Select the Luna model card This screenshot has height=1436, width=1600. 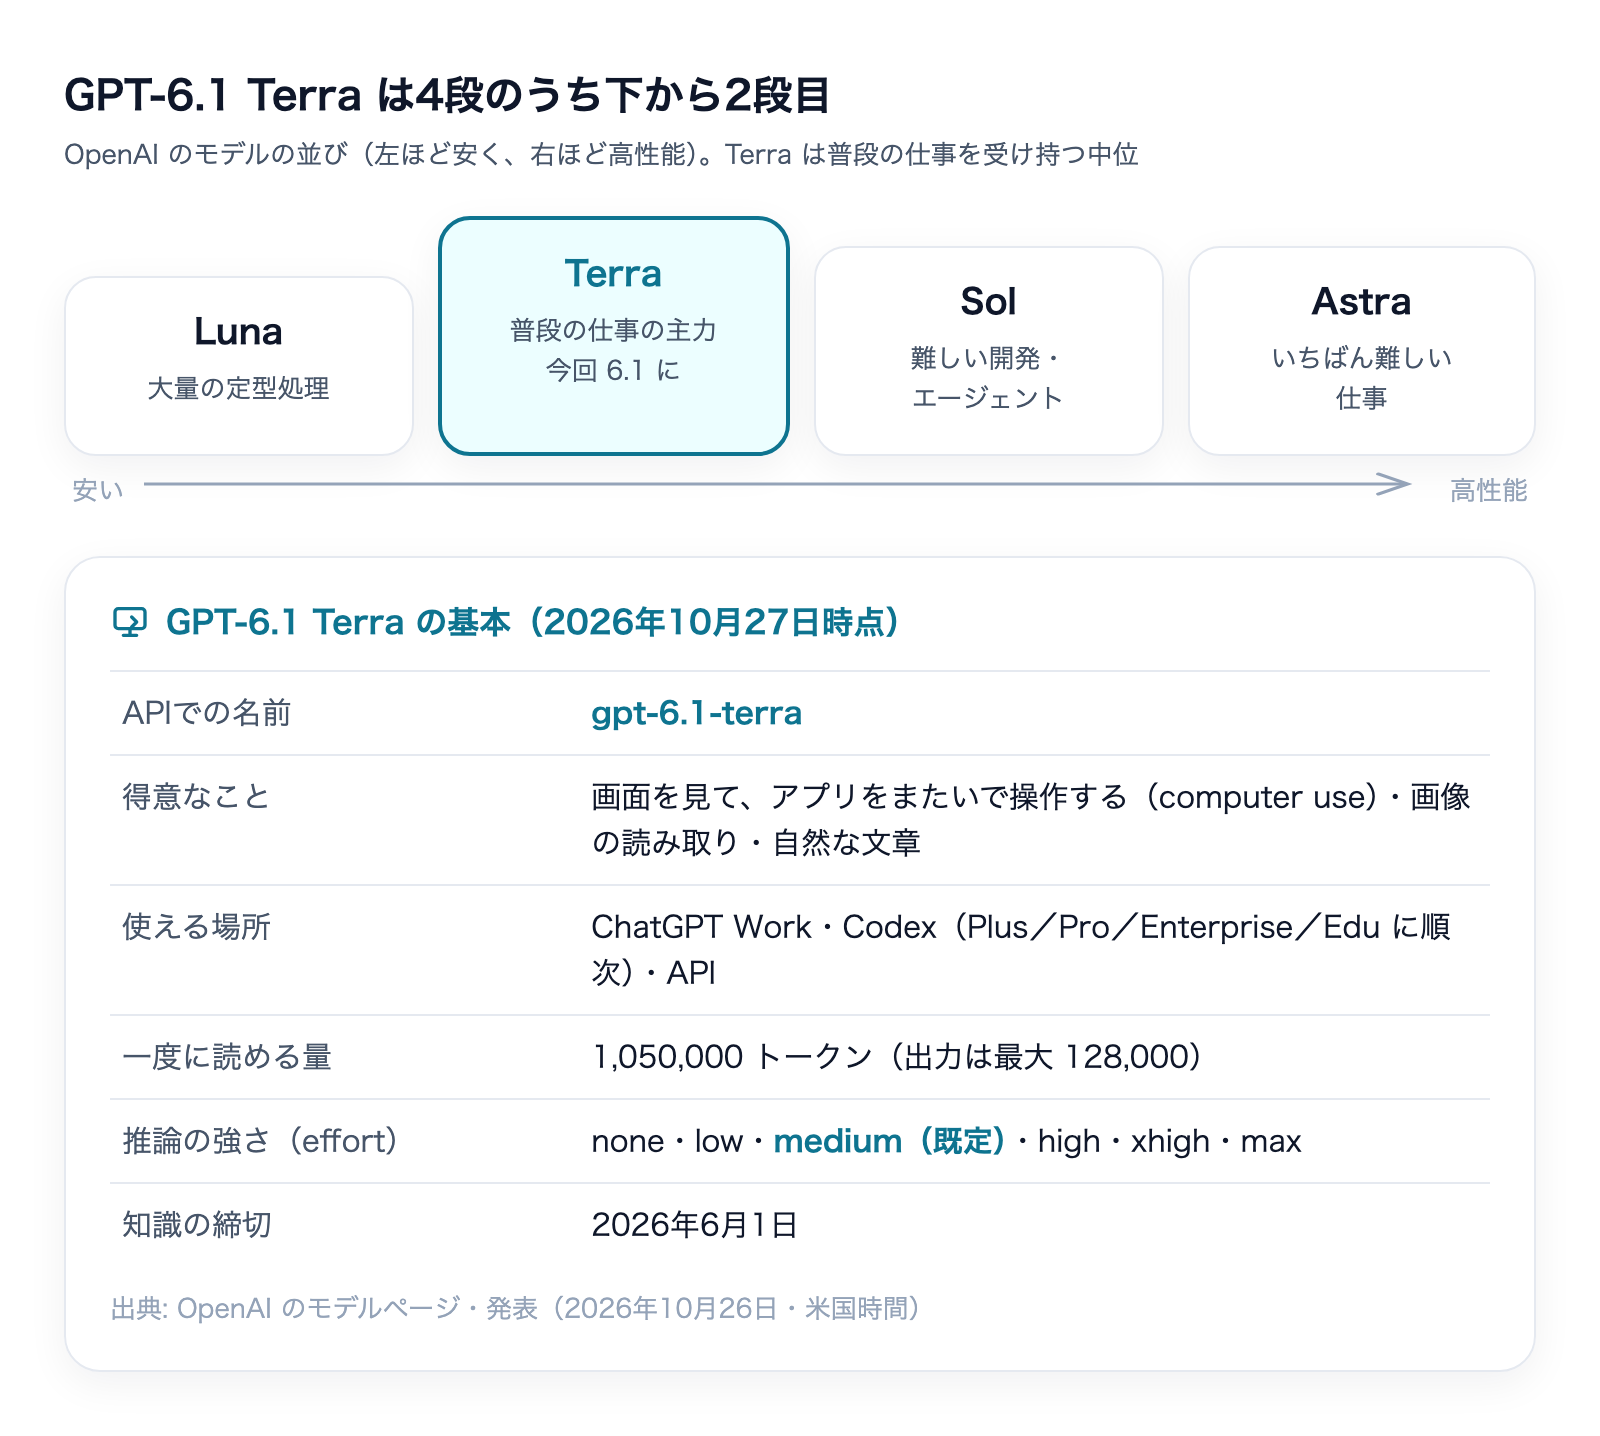coord(239,366)
